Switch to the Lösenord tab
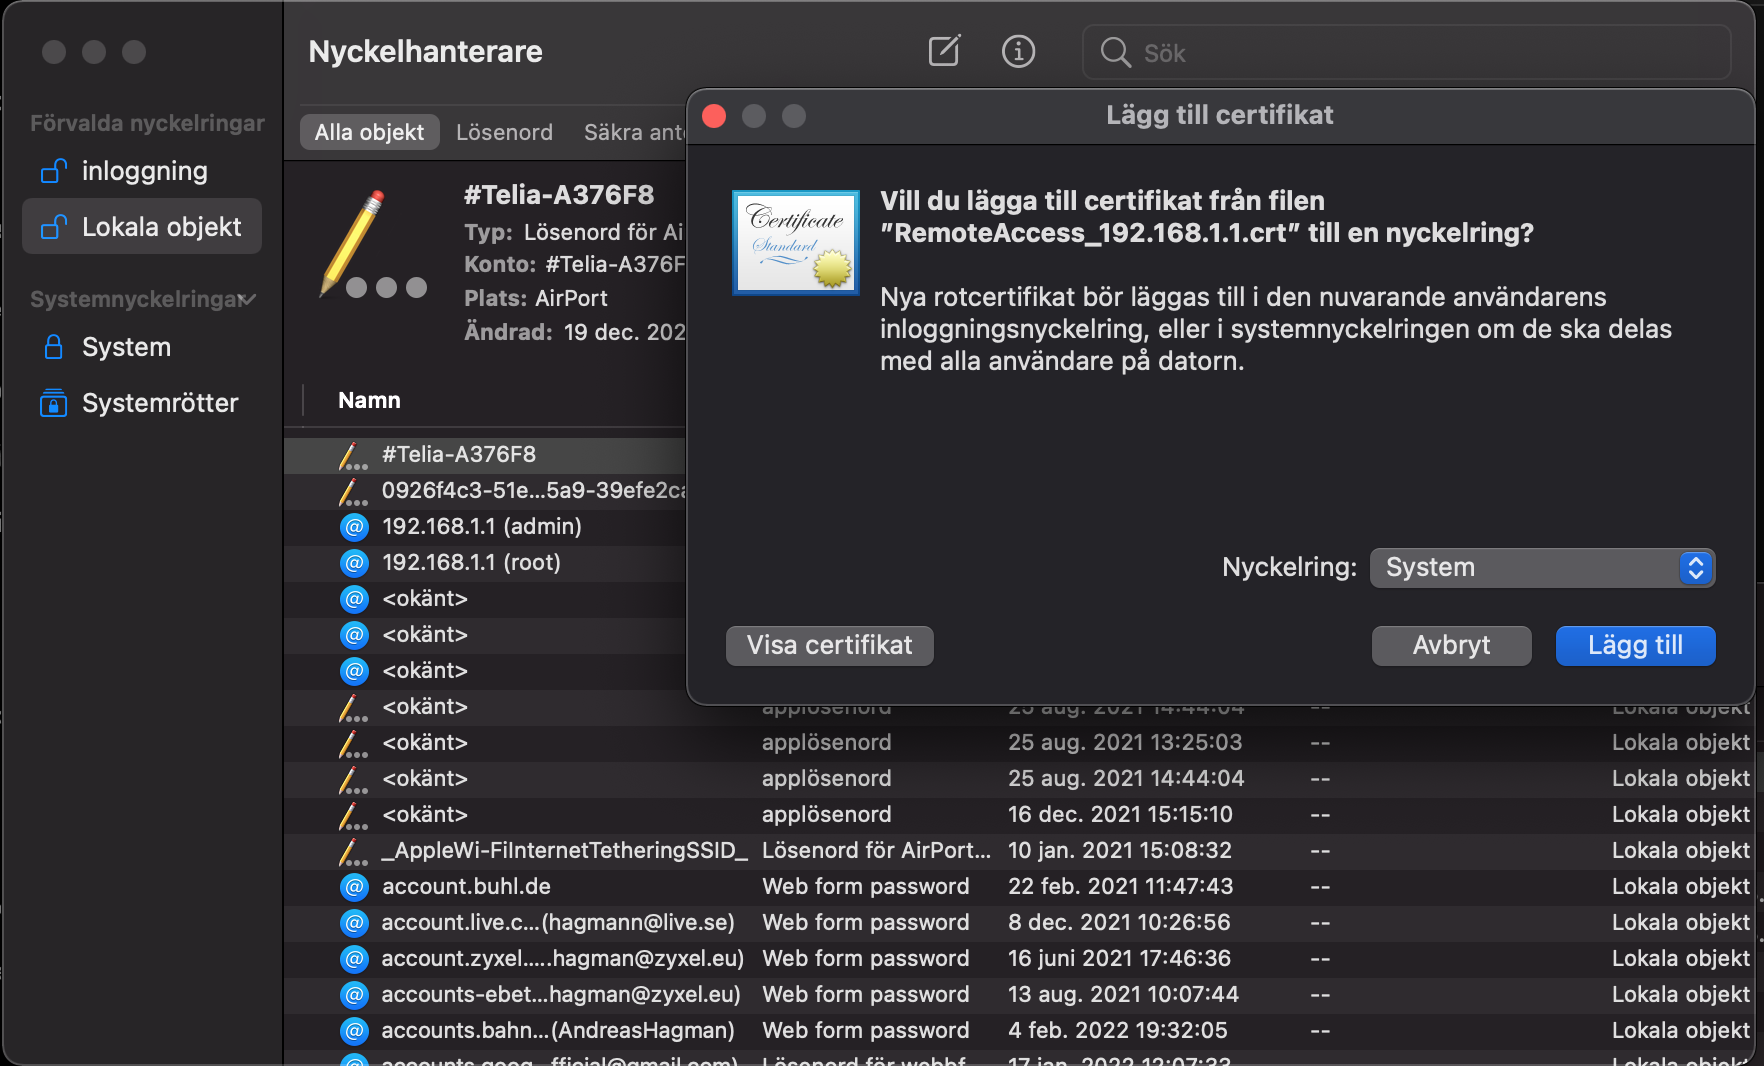Screen dimensions: 1764x1066 point(504,132)
